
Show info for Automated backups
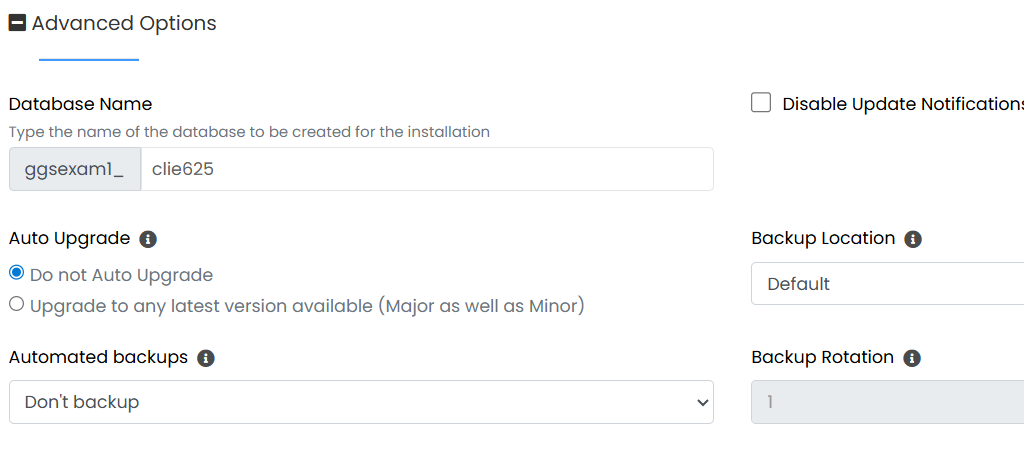(206, 358)
